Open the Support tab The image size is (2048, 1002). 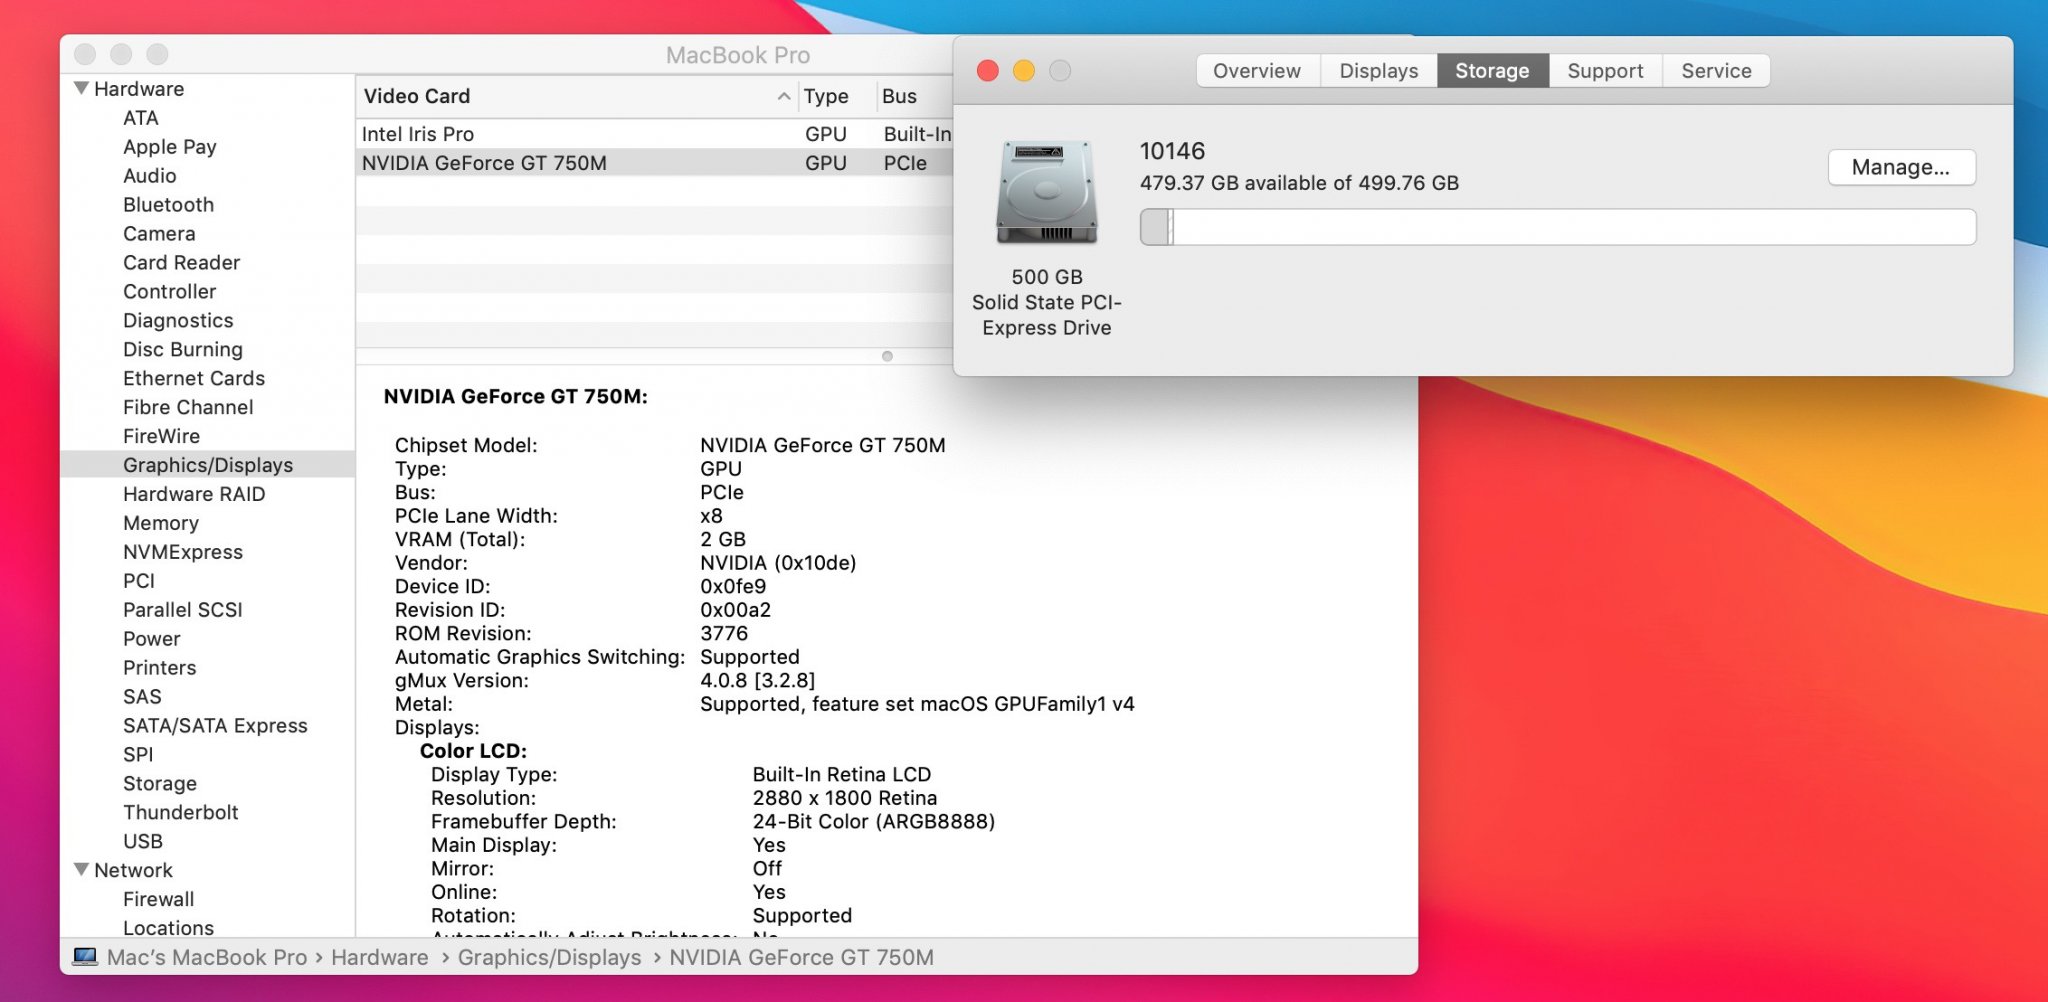point(1605,71)
